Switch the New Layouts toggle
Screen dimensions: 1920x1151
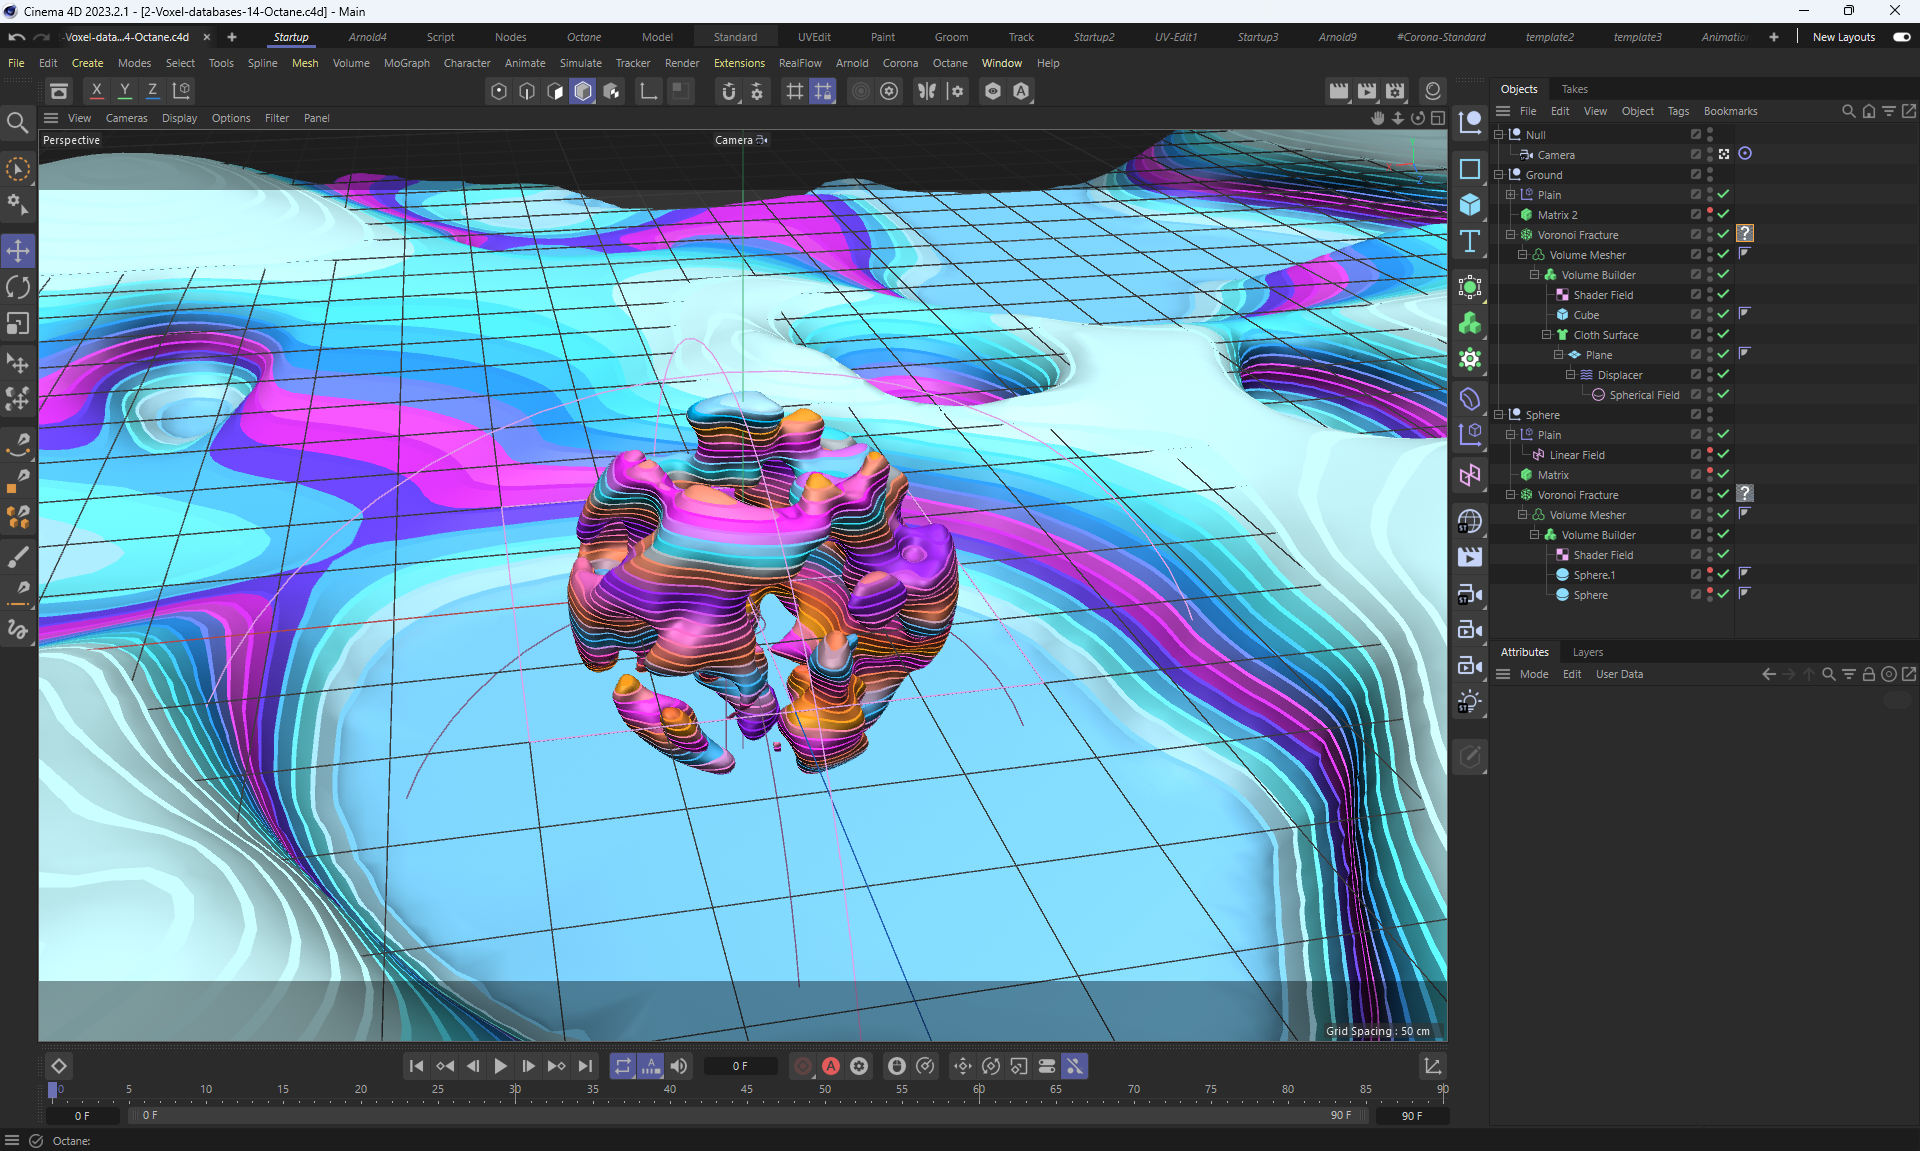pos(1901,37)
